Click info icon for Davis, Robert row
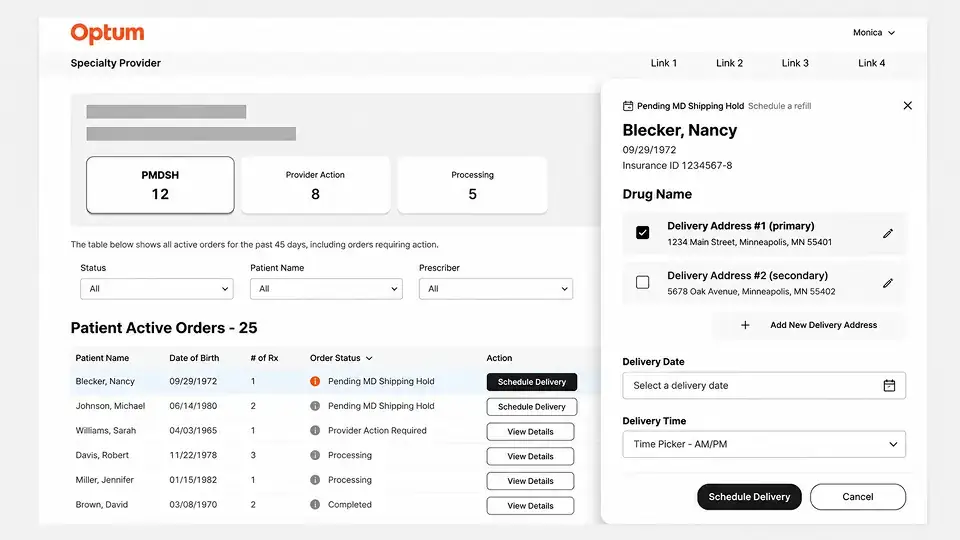The image size is (960, 540). (x=315, y=455)
